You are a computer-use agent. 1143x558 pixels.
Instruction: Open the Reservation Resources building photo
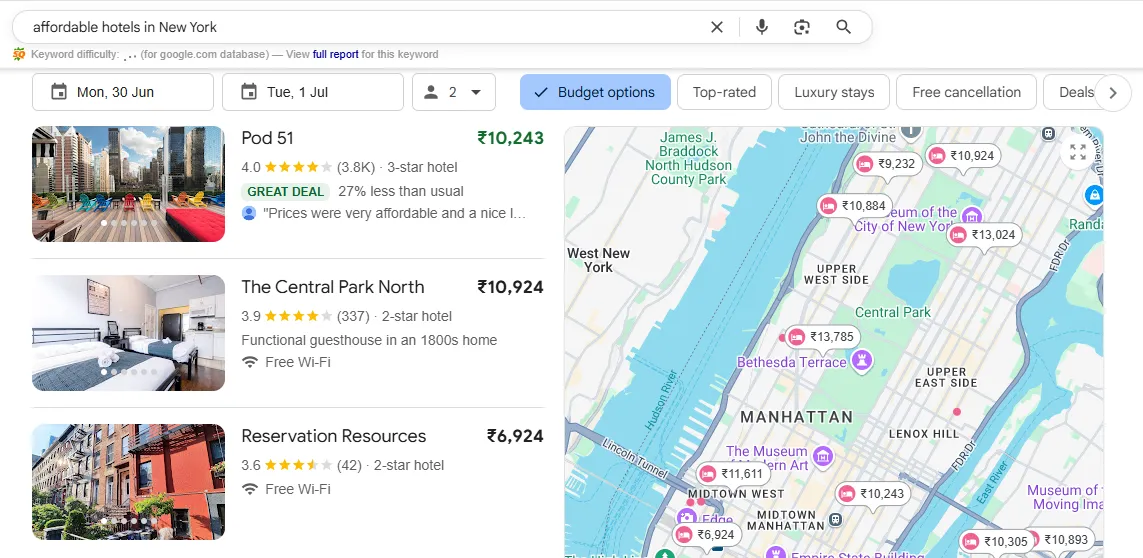pos(128,481)
